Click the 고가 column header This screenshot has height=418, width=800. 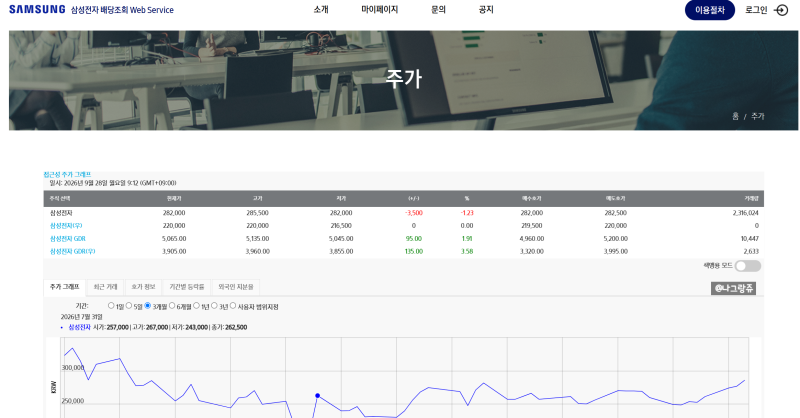[x=258, y=199]
